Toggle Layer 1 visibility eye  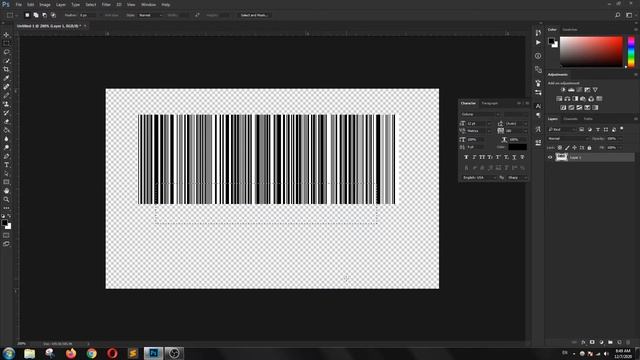550,157
